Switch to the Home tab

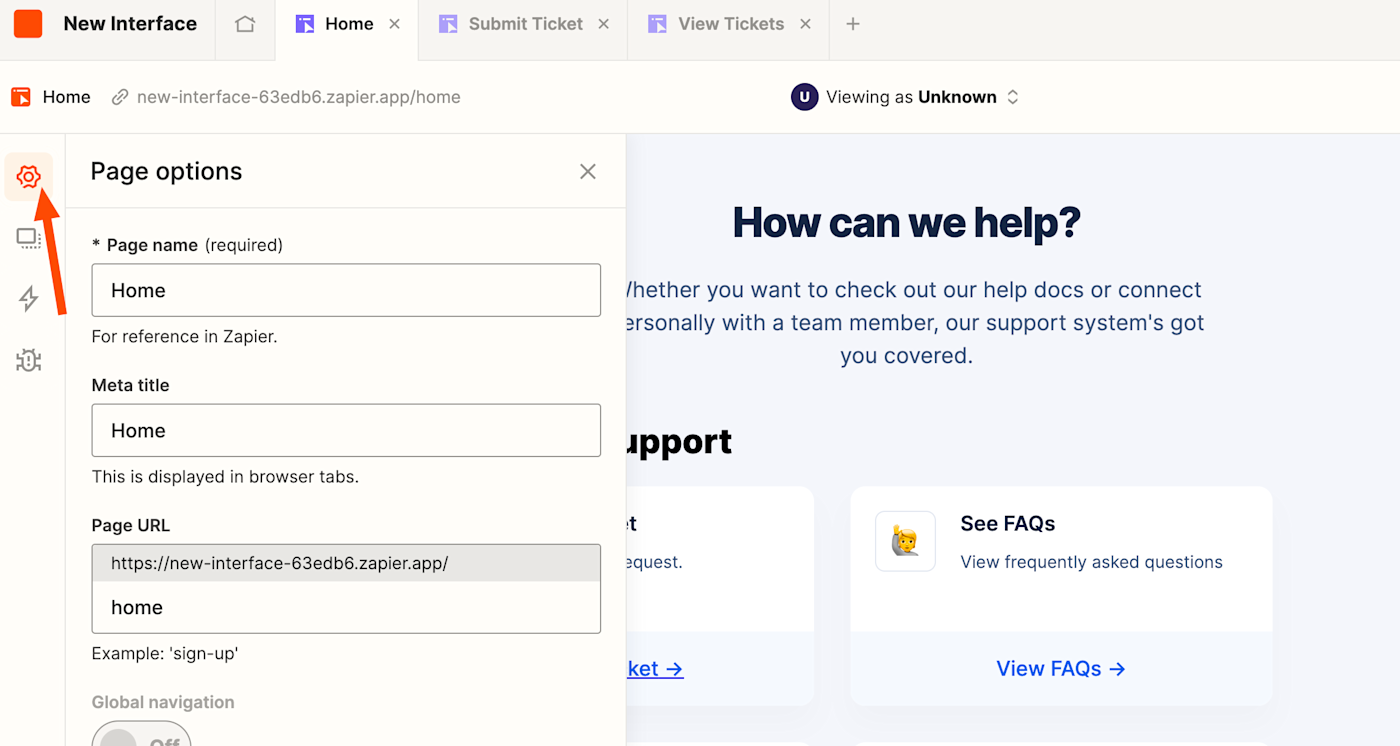[349, 24]
